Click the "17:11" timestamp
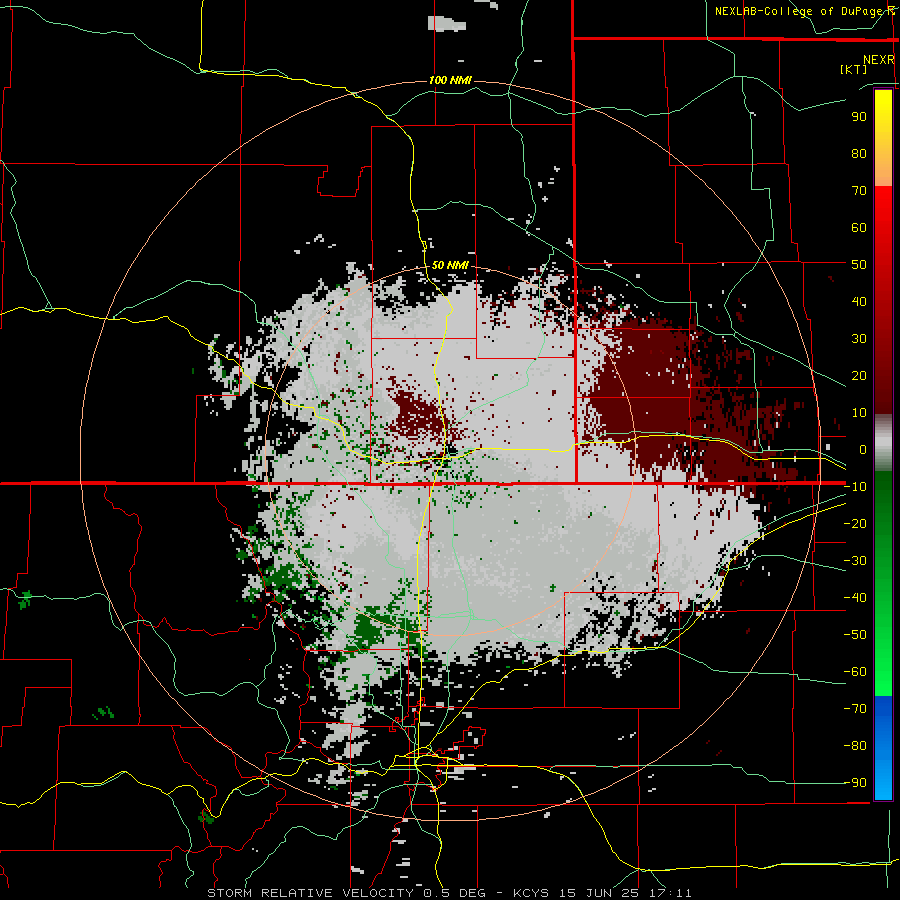 (x=670, y=893)
